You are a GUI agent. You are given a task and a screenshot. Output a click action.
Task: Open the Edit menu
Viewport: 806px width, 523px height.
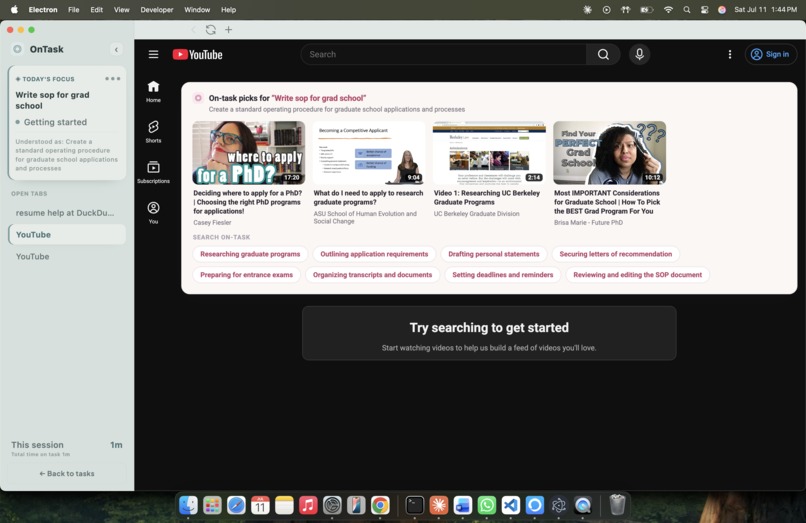click(x=97, y=10)
